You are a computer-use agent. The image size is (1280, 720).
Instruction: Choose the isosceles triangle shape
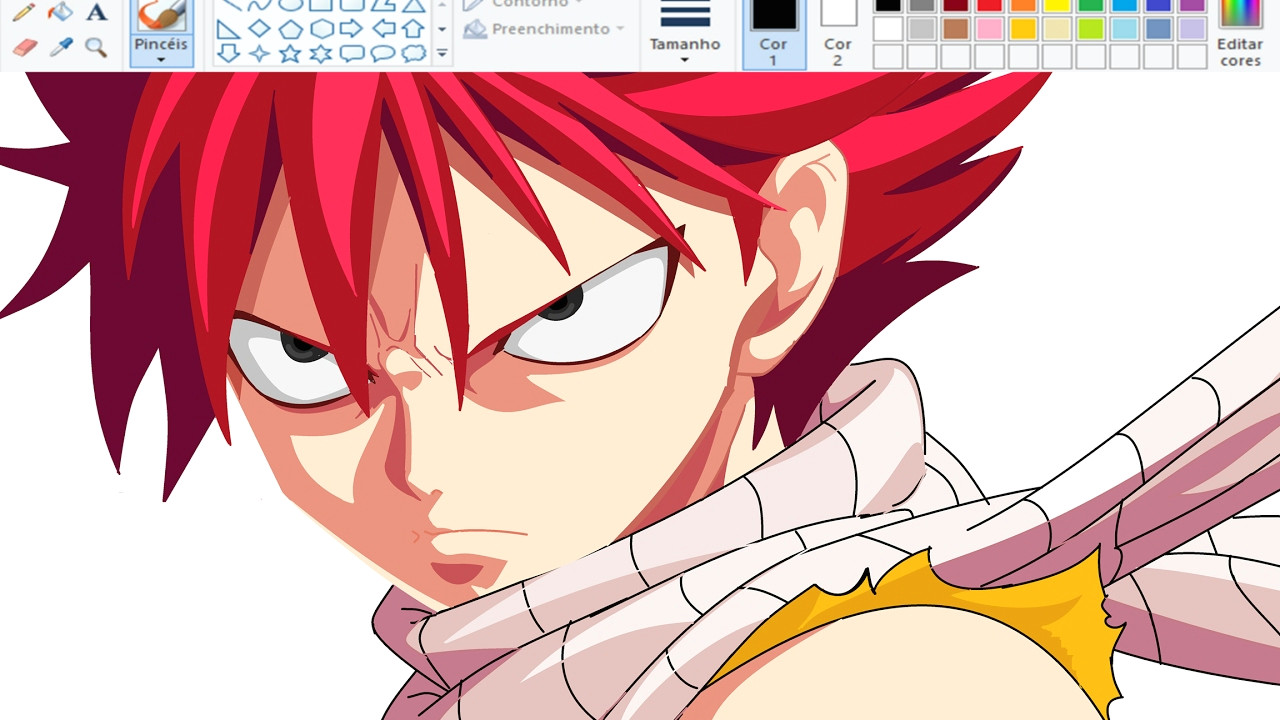point(413,6)
